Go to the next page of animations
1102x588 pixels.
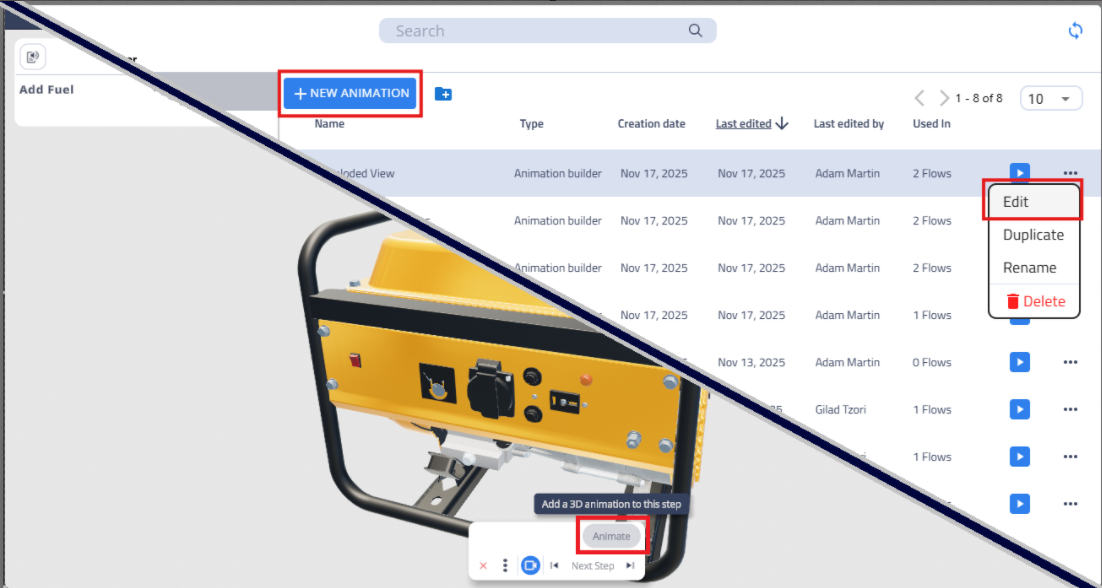pyautogui.click(x=944, y=98)
